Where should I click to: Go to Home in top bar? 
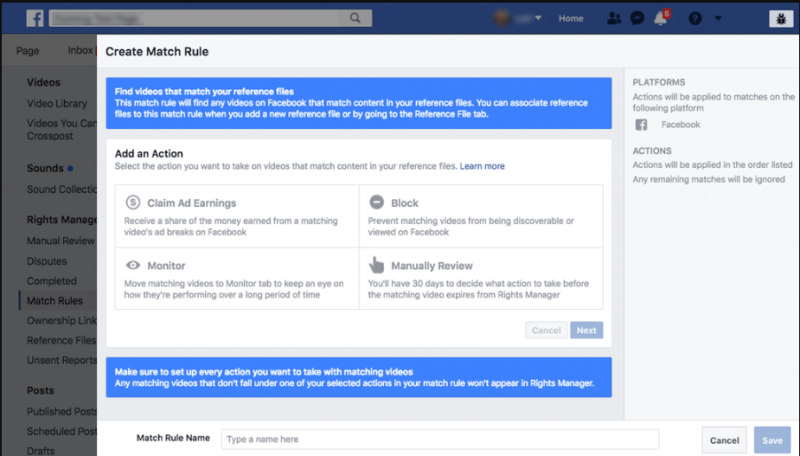point(570,18)
